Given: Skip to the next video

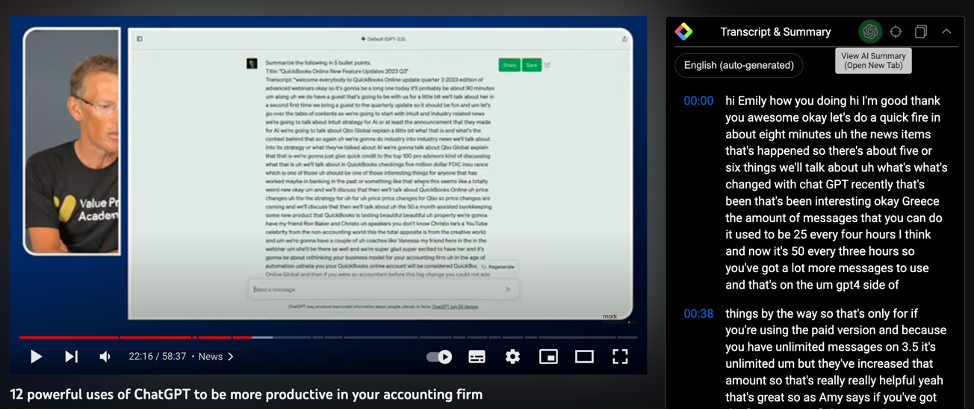Looking at the screenshot, I should pos(71,357).
